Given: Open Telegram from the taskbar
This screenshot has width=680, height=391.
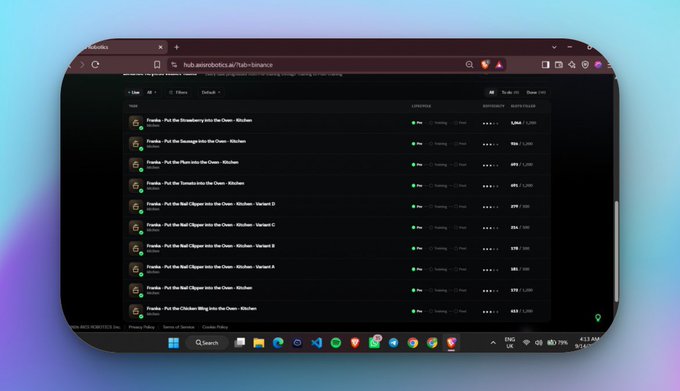Looking at the screenshot, I should pos(393,343).
